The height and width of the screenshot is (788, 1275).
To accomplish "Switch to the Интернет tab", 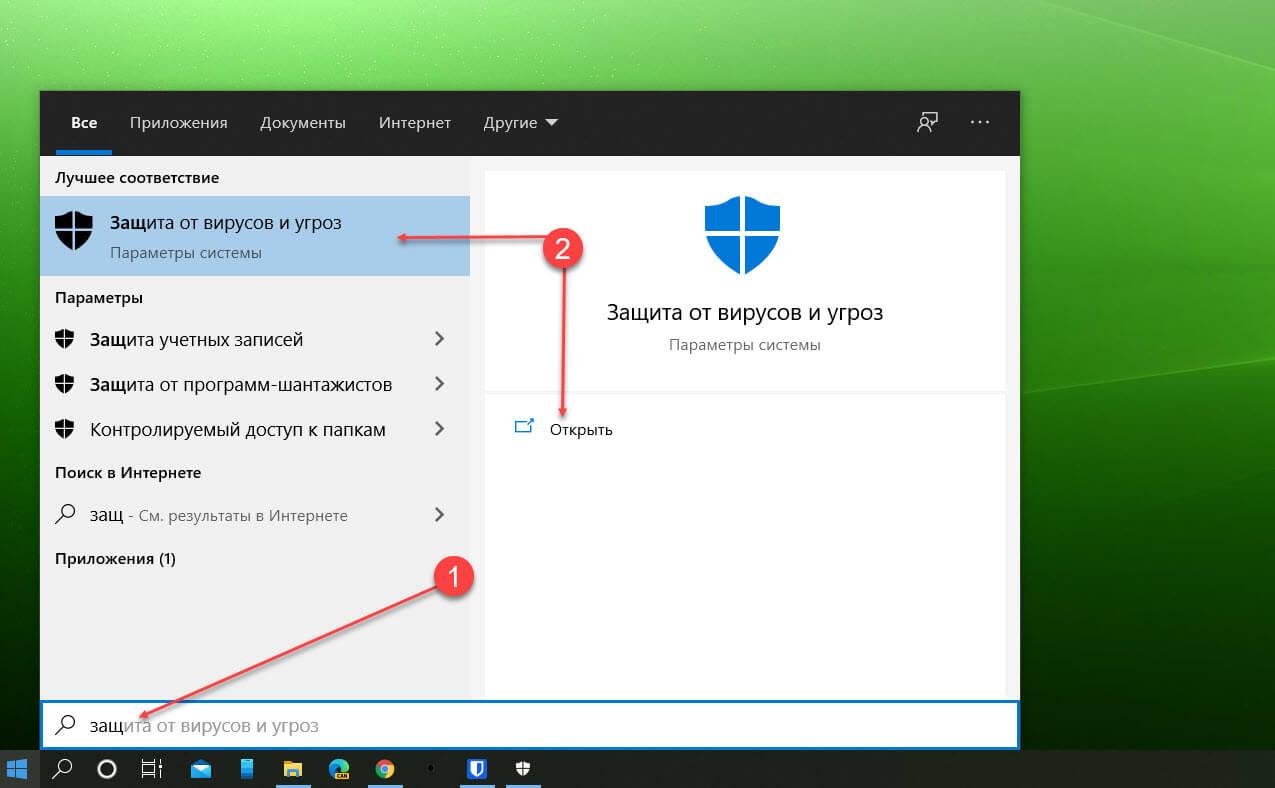I will pyautogui.click(x=415, y=123).
